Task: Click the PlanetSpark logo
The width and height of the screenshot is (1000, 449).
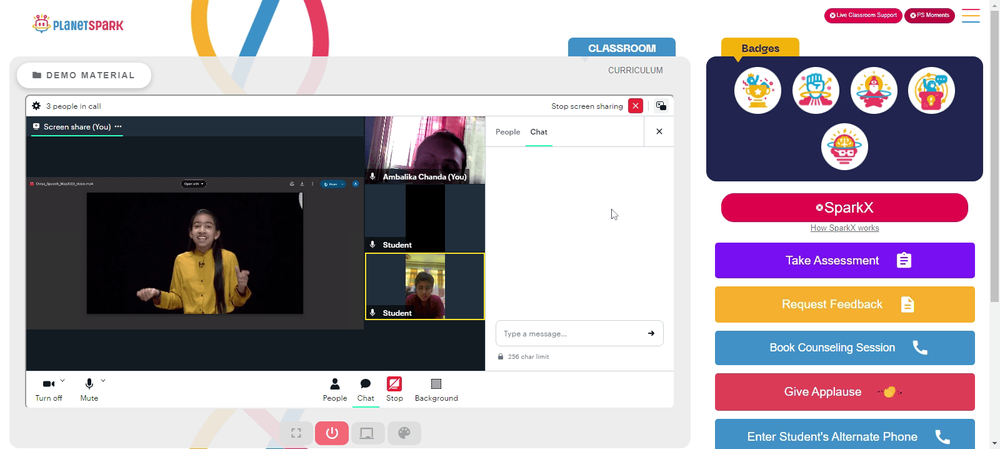Action: (x=78, y=24)
